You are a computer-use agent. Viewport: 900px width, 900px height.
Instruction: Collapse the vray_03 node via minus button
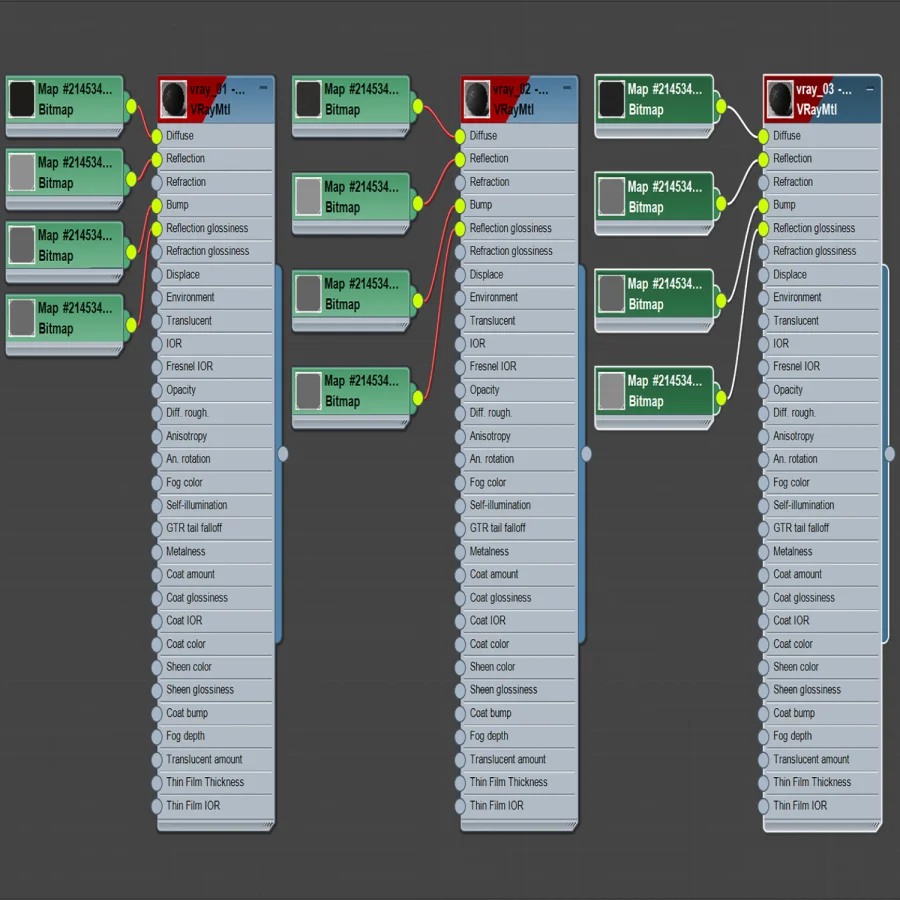[870, 89]
